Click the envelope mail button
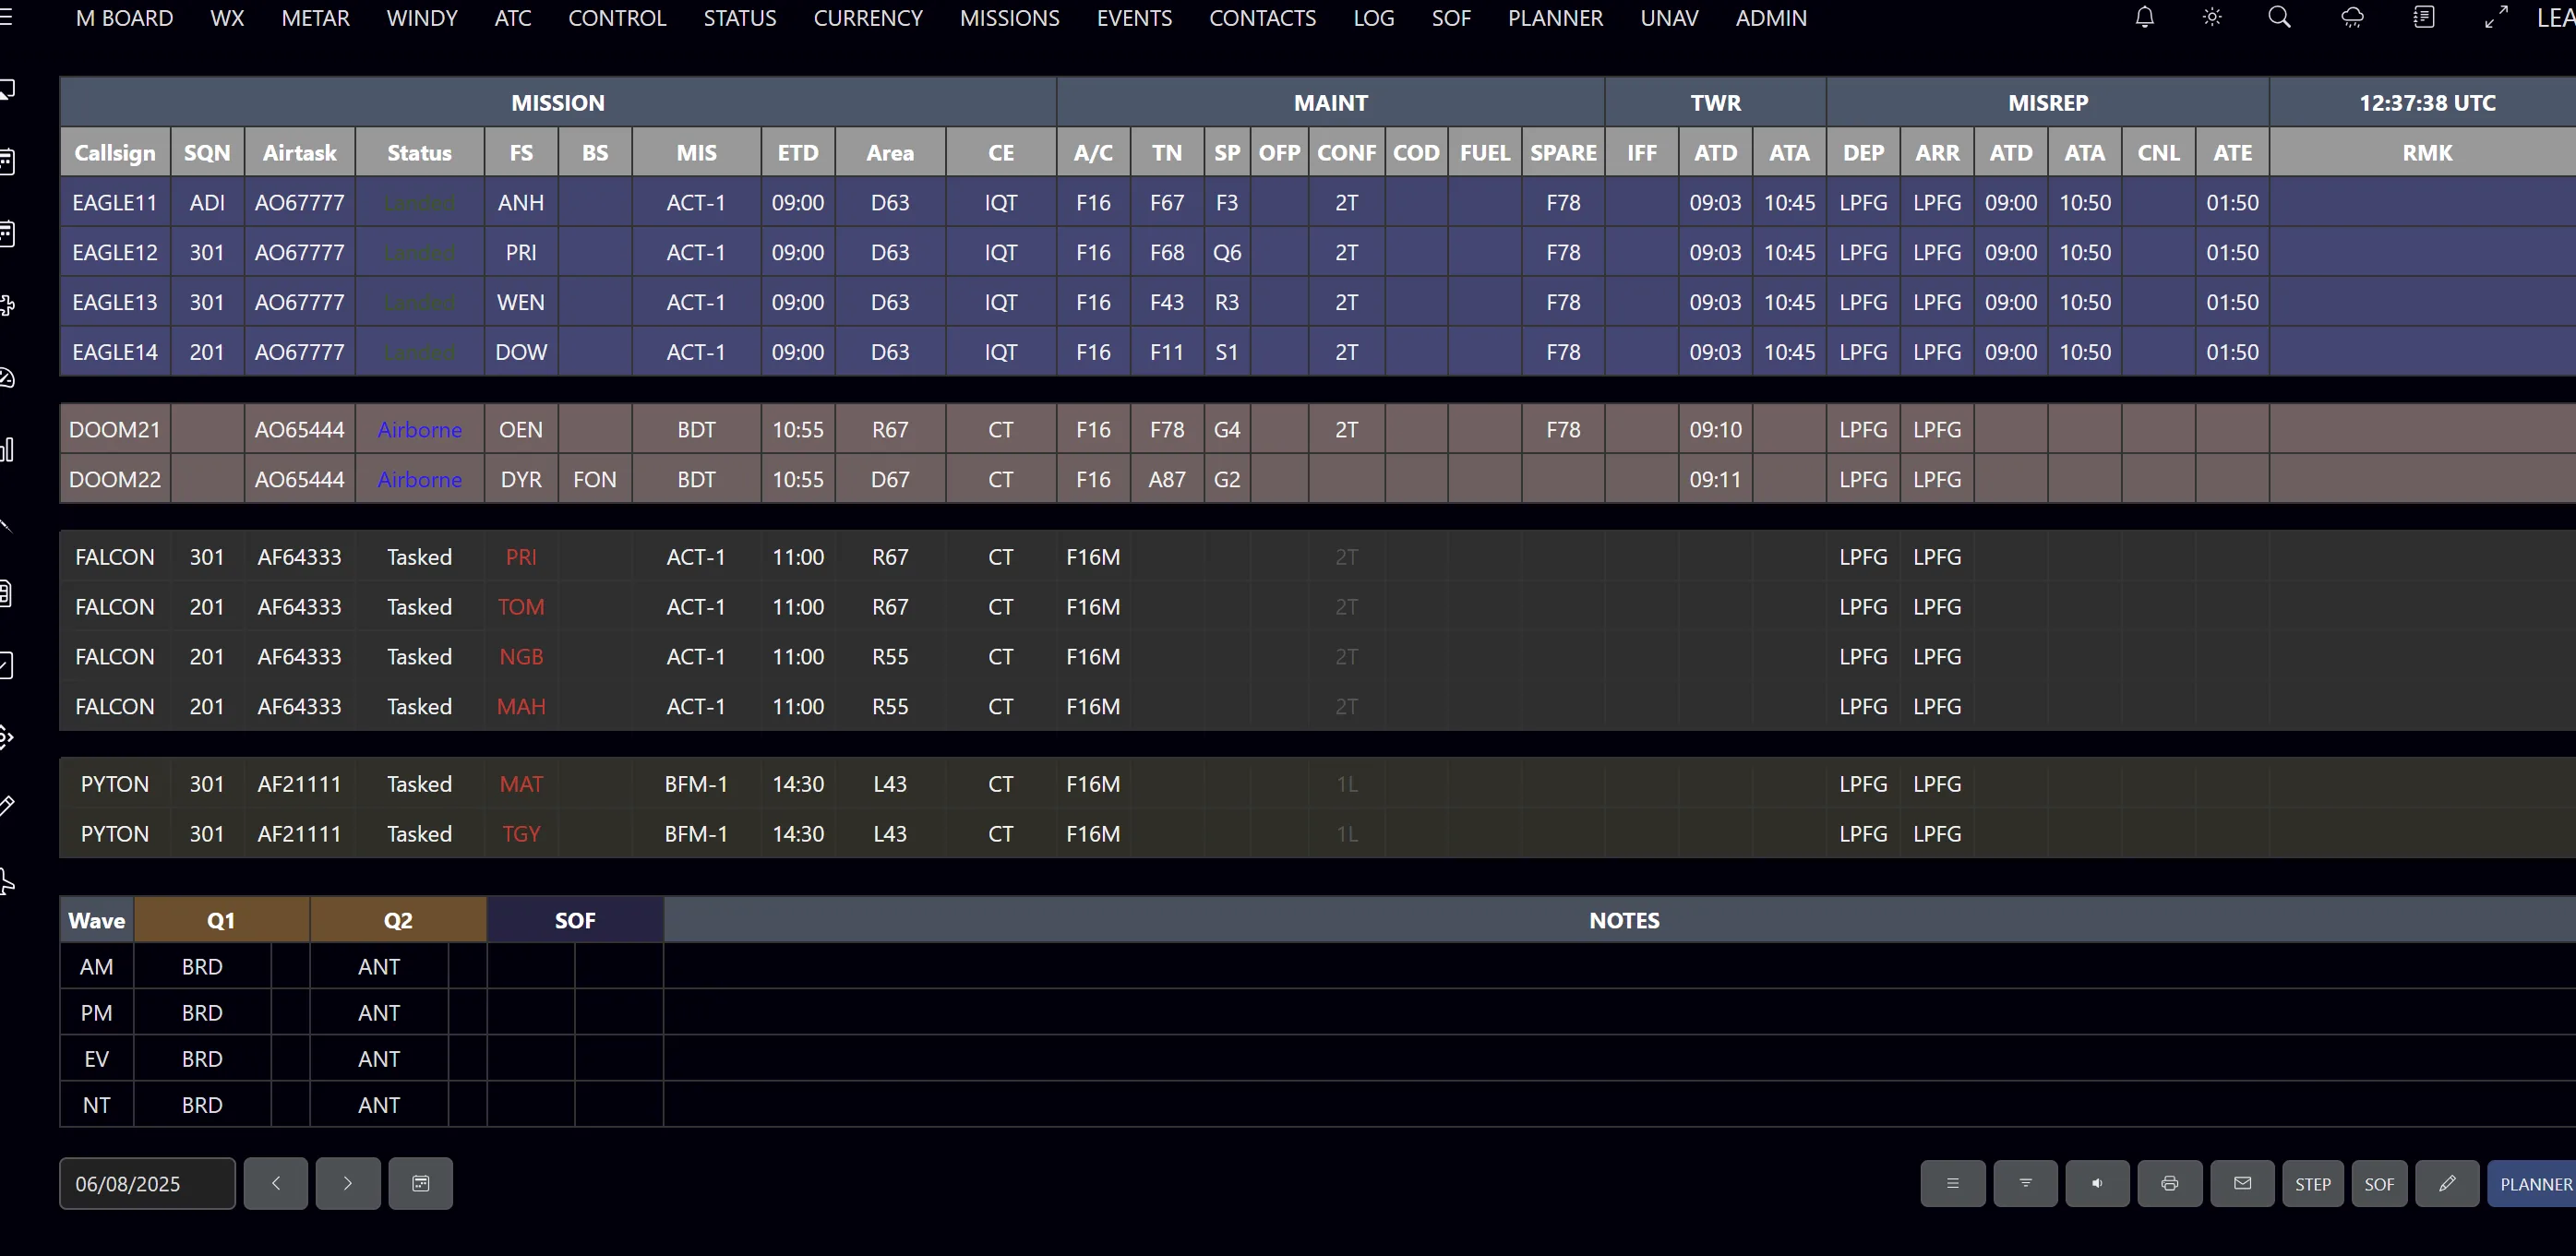The height and width of the screenshot is (1256, 2576). [2242, 1183]
